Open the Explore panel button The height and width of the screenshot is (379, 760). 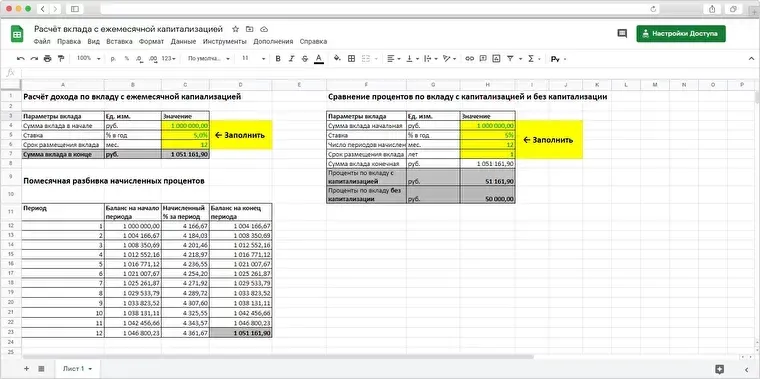click(720, 369)
